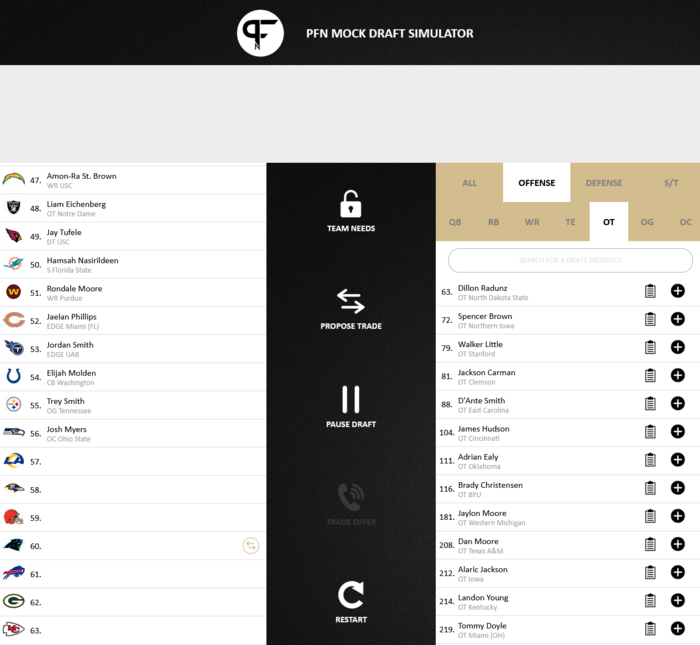Switch to the DEFENSE tab
The image size is (700, 645).
(603, 183)
